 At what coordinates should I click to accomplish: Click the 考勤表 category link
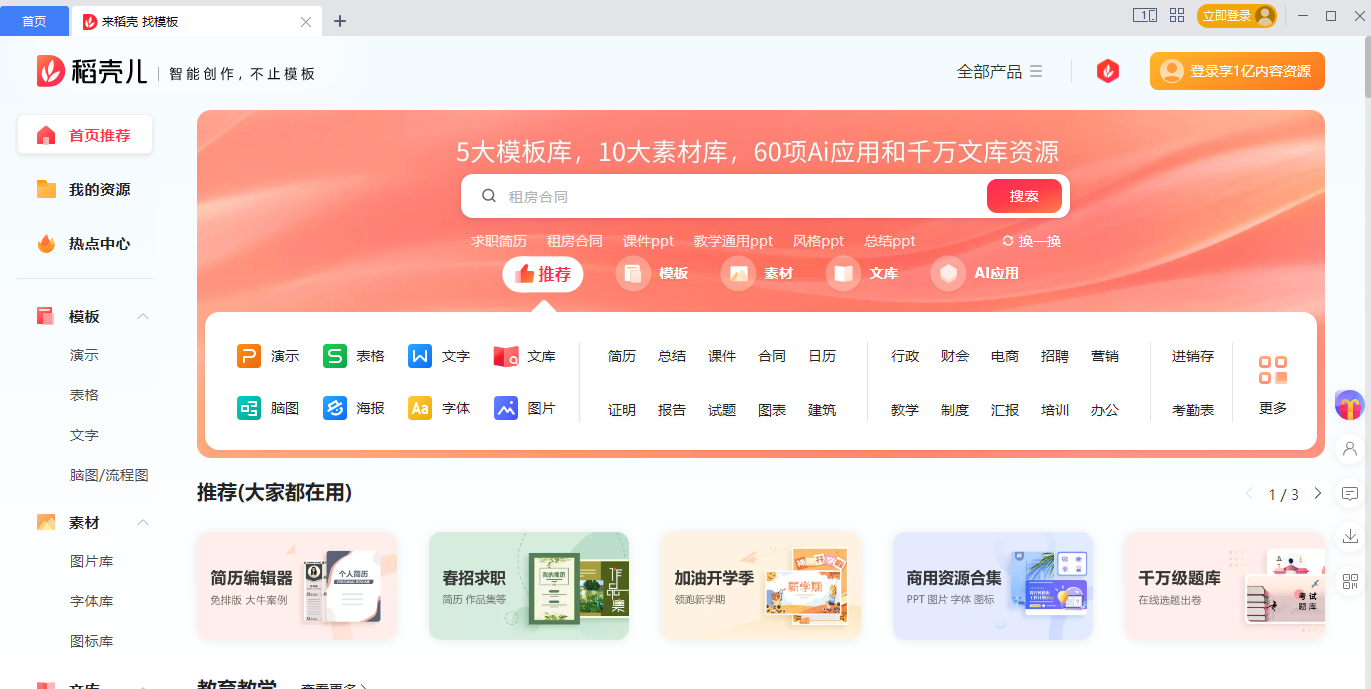point(1193,410)
